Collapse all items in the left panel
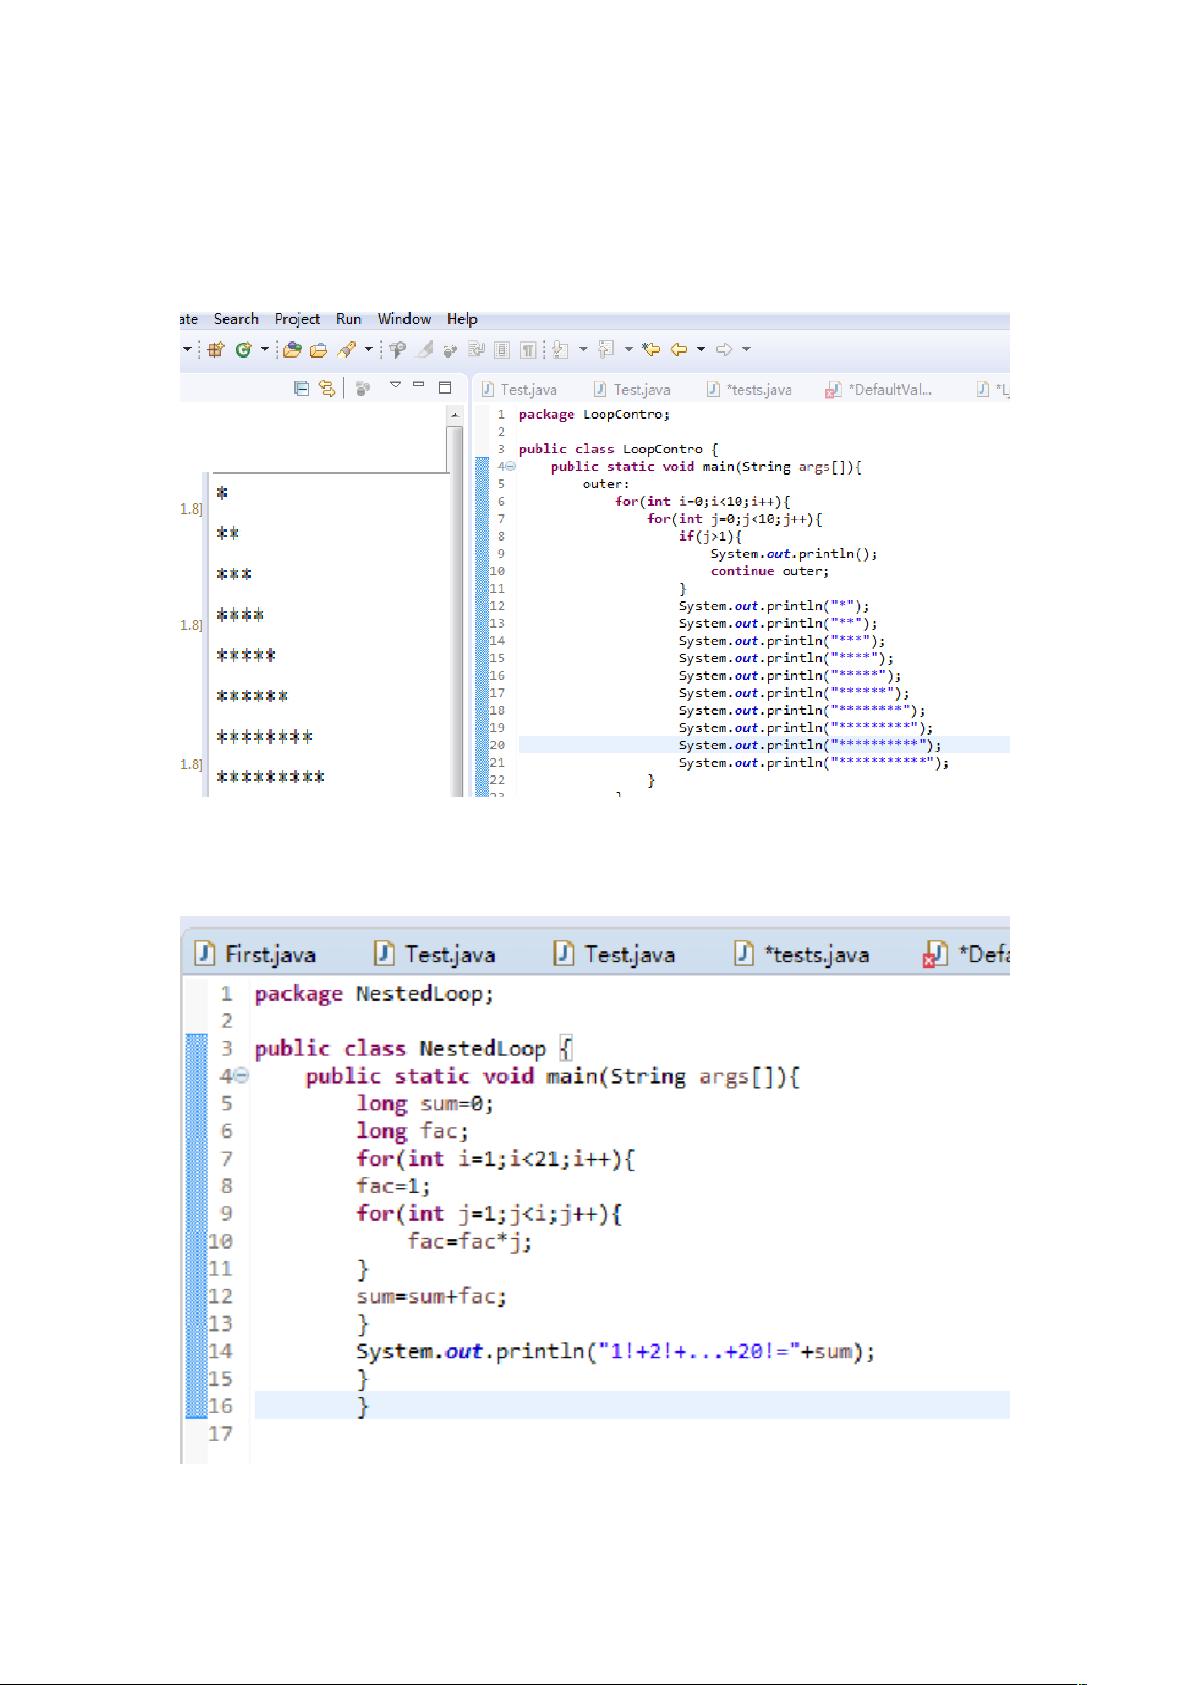Screen dimensions: 1192x1685 [x=301, y=388]
